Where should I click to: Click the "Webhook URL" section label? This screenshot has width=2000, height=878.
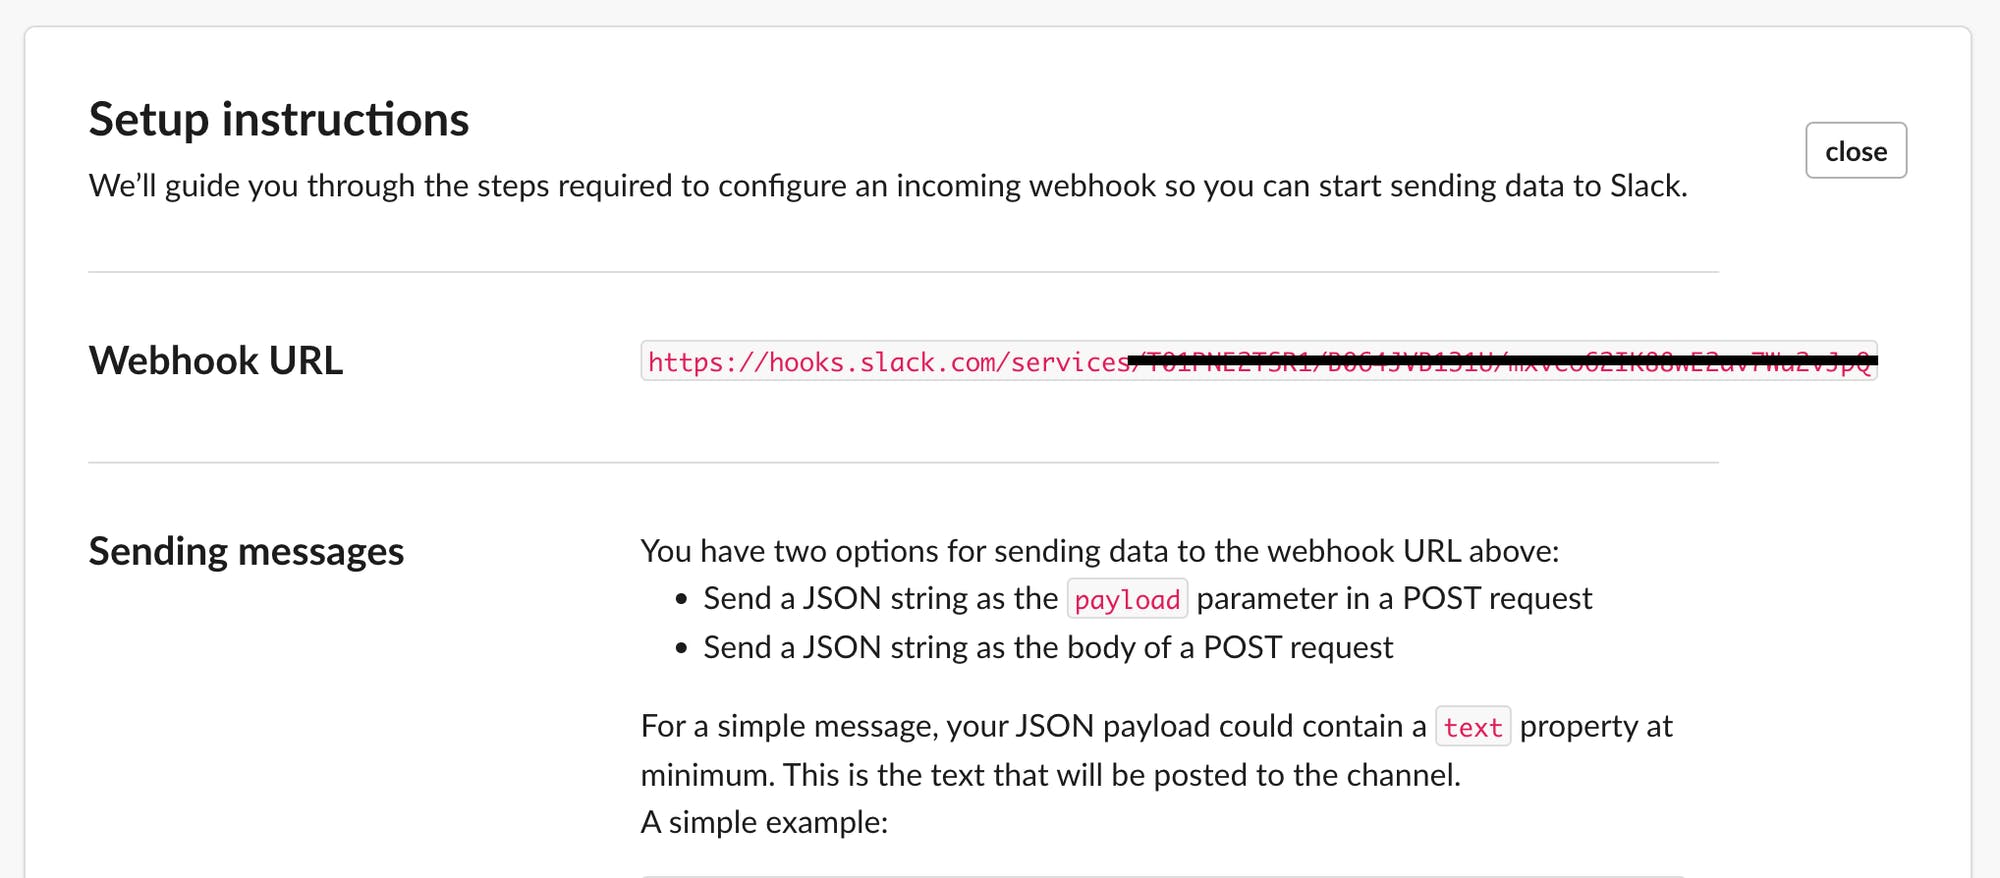215,361
